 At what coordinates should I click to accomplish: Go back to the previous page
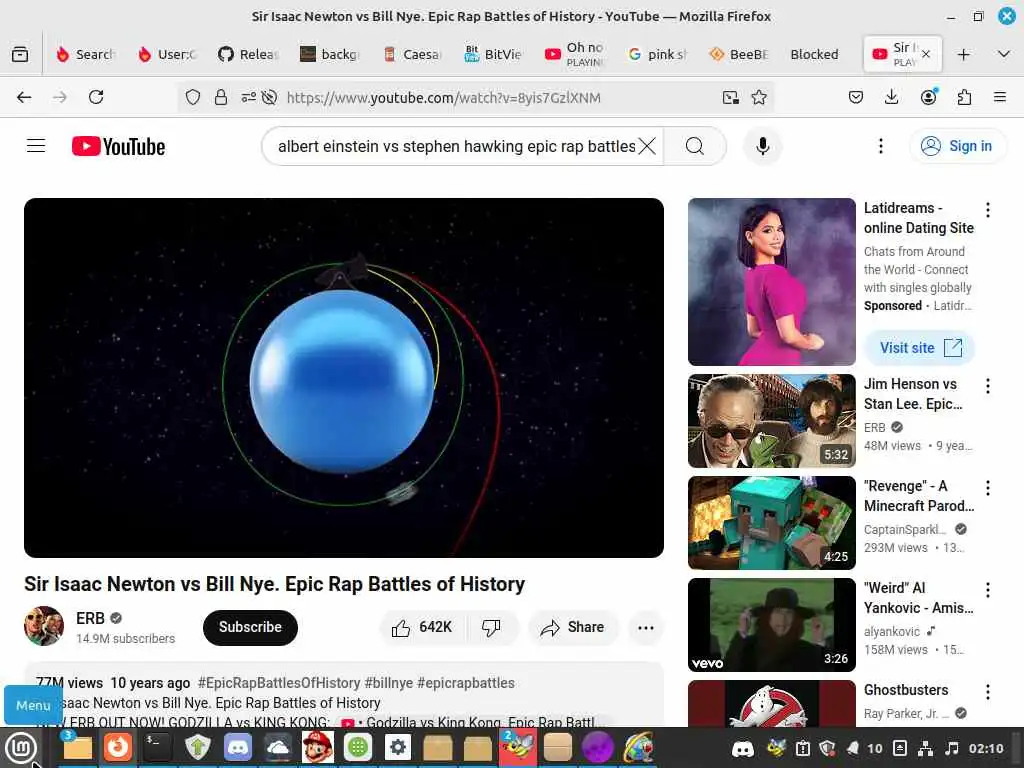click(24, 97)
